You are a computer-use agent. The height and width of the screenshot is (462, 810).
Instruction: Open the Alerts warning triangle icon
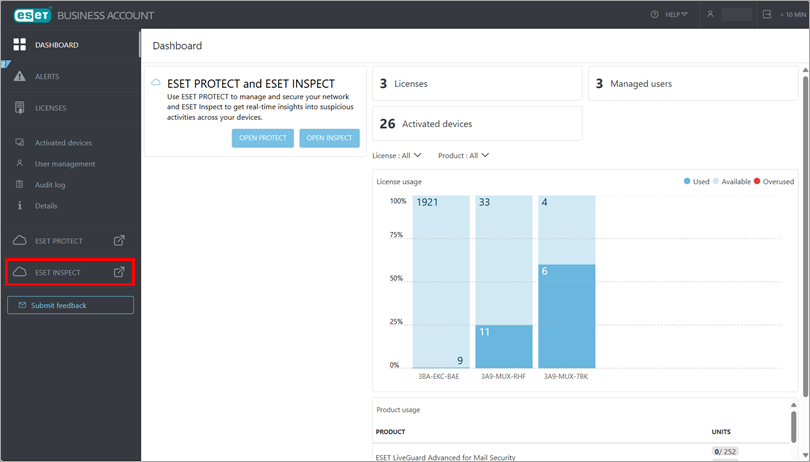(20, 76)
